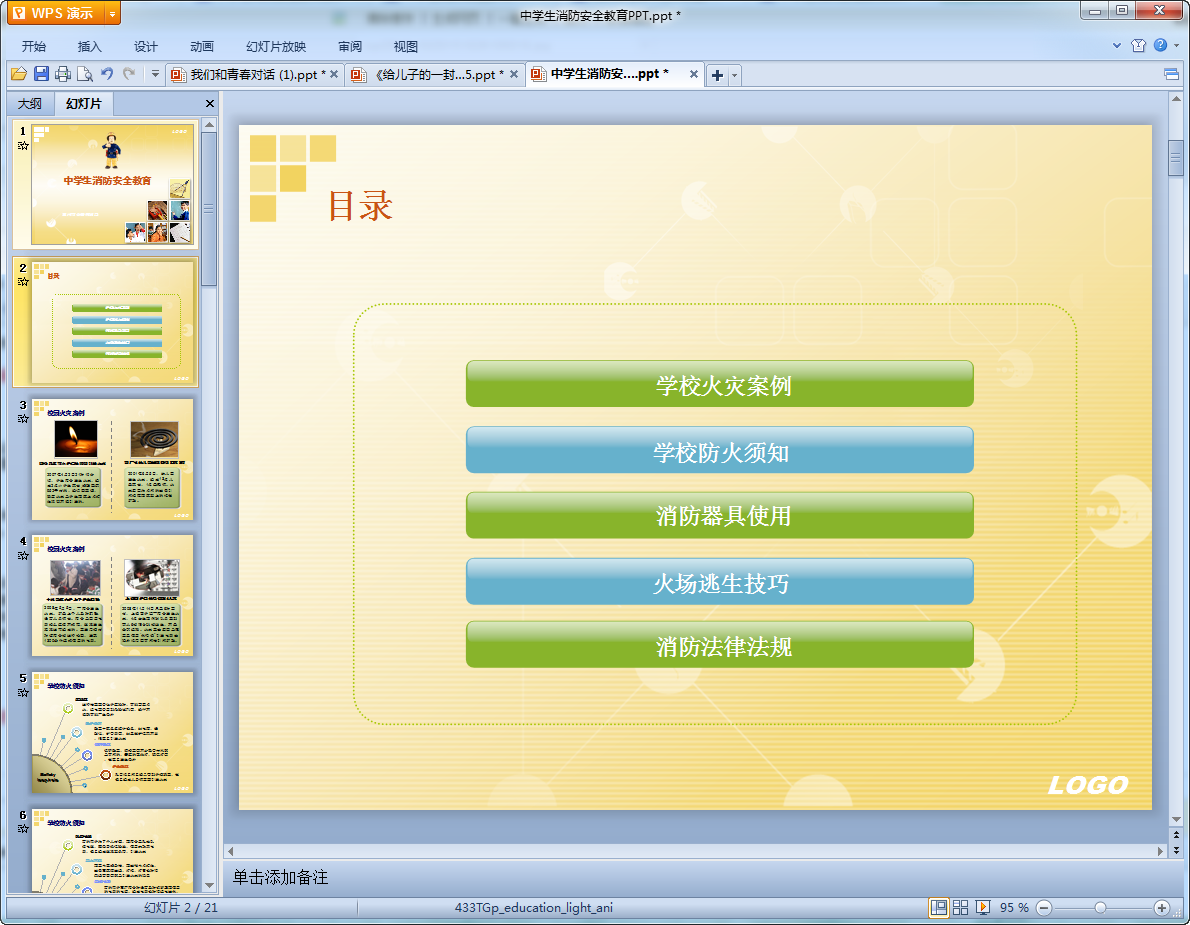The height and width of the screenshot is (925, 1190).
Task: Close the 《给儿子的一封...5.ppt document tab
Action: click(x=514, y=74)
